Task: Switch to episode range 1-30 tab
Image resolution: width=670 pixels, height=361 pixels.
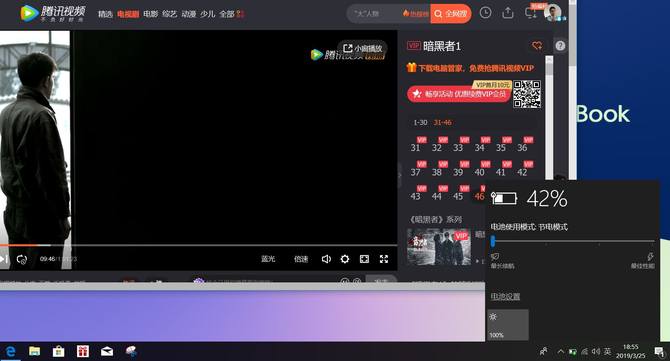Action: [420, 123]
